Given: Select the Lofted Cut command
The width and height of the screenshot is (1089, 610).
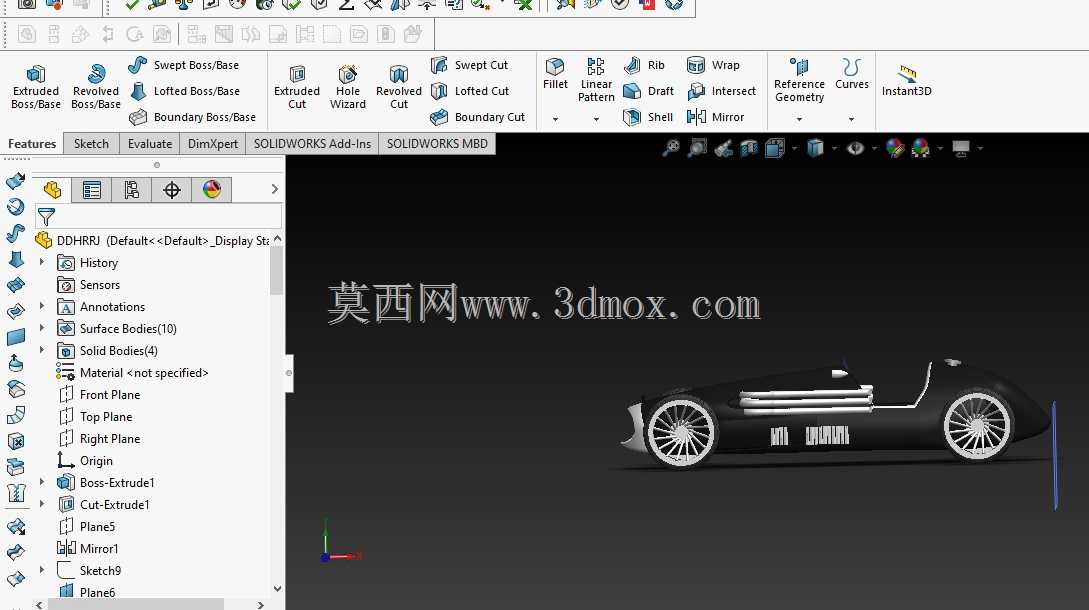Looking at the screenshot, I should click(469, 91).
